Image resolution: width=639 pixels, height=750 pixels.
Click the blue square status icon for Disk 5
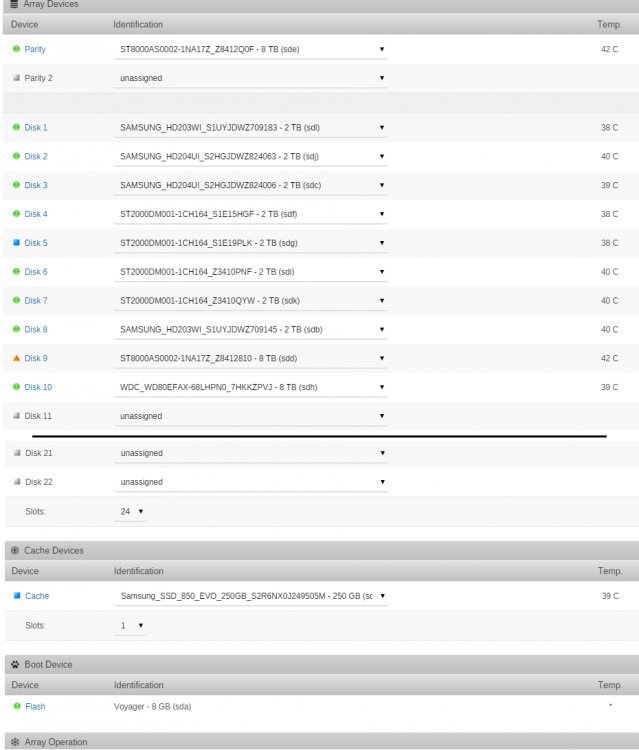[x=16, y=243]
